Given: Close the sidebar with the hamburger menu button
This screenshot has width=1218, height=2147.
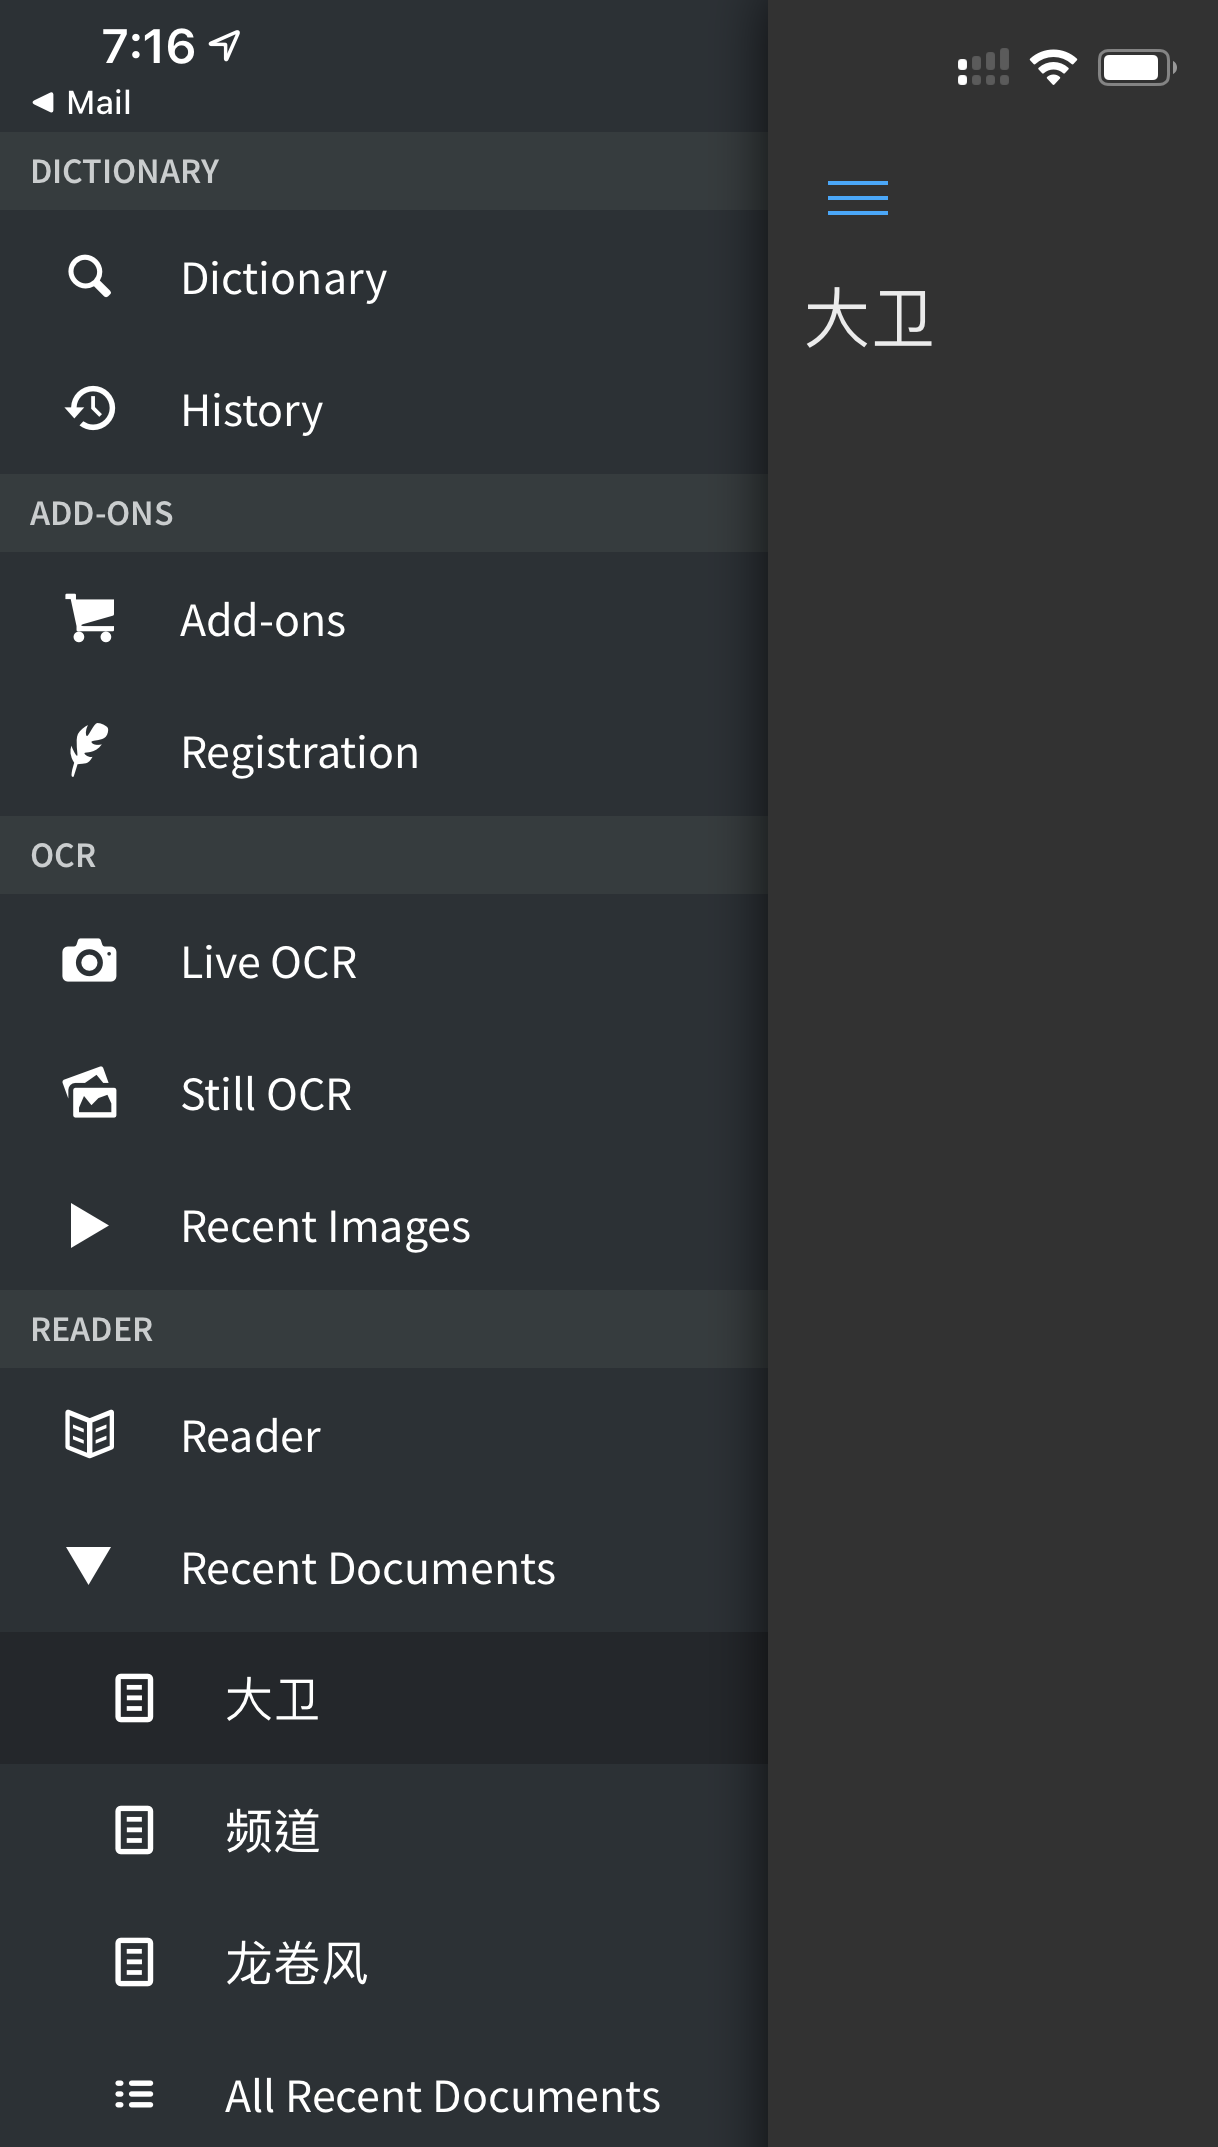Looking at the screenshot, I should pyautogui.click(x=857, y=198).
